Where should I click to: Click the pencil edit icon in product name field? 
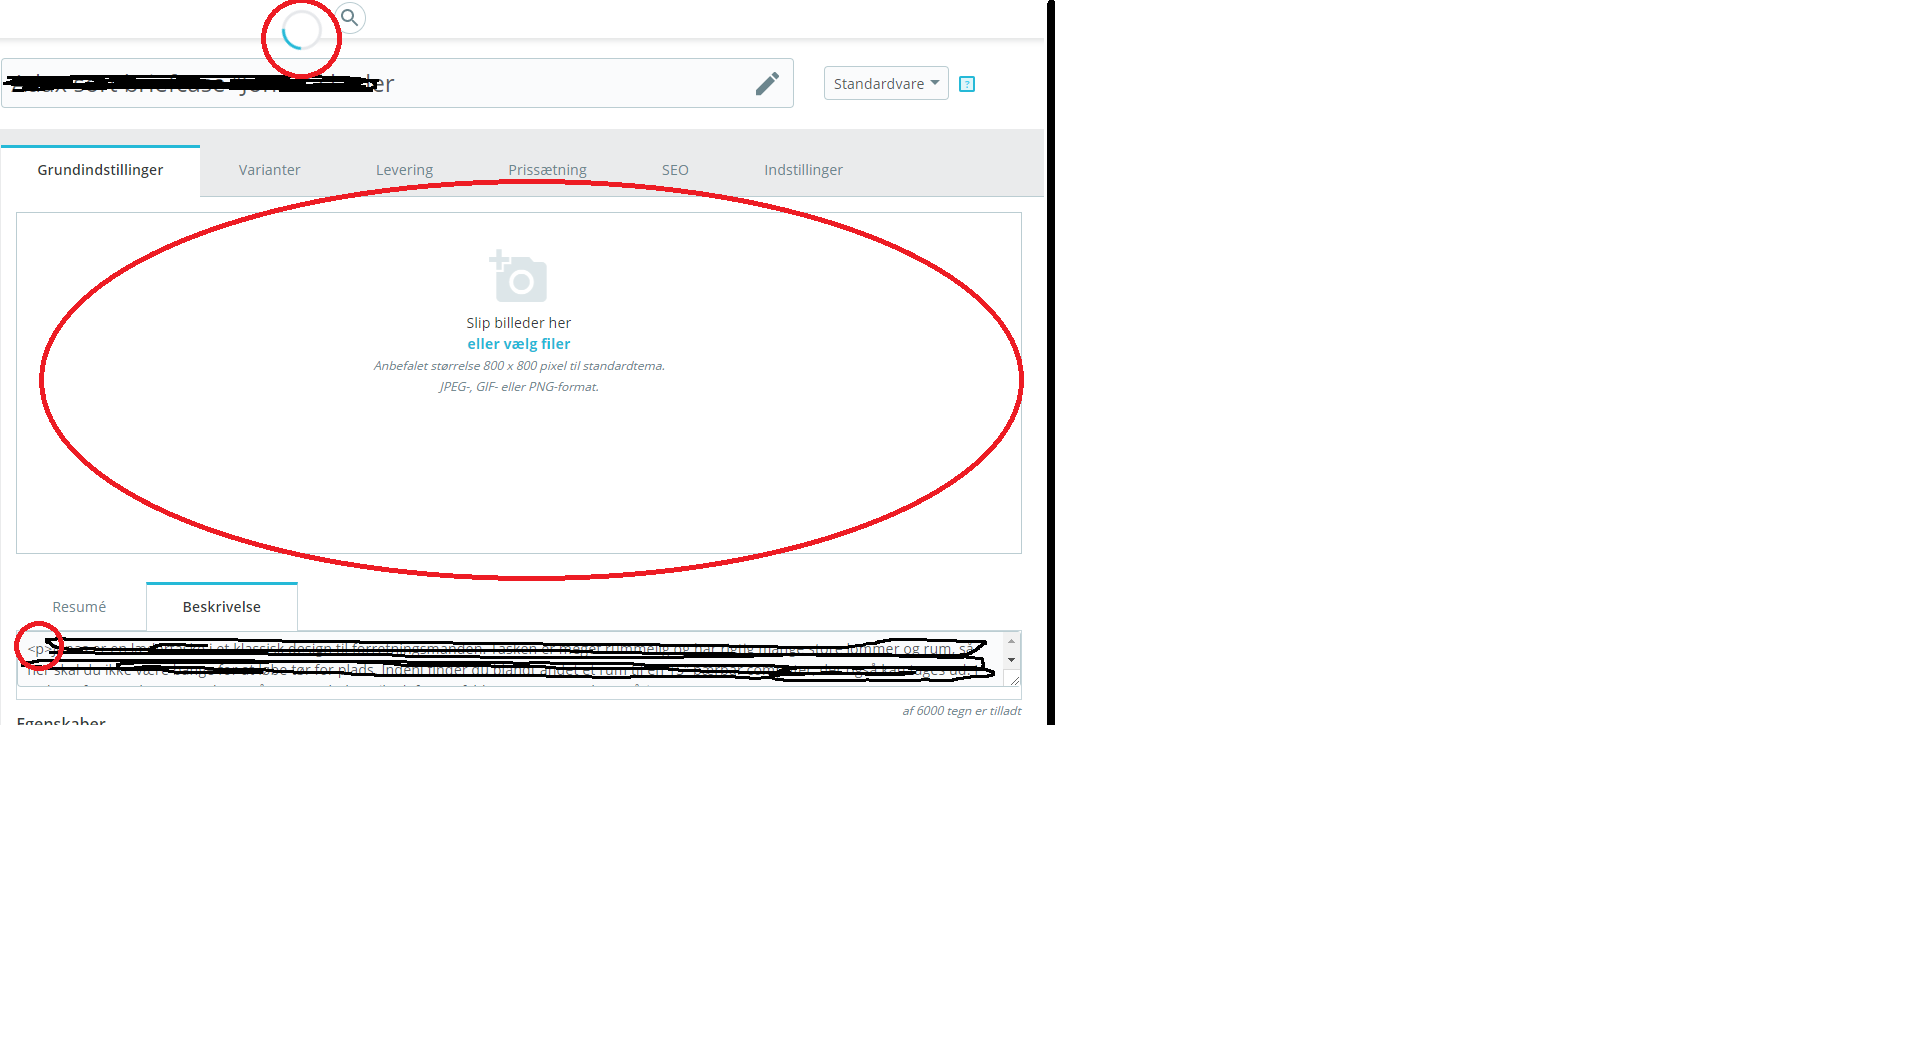767,83
